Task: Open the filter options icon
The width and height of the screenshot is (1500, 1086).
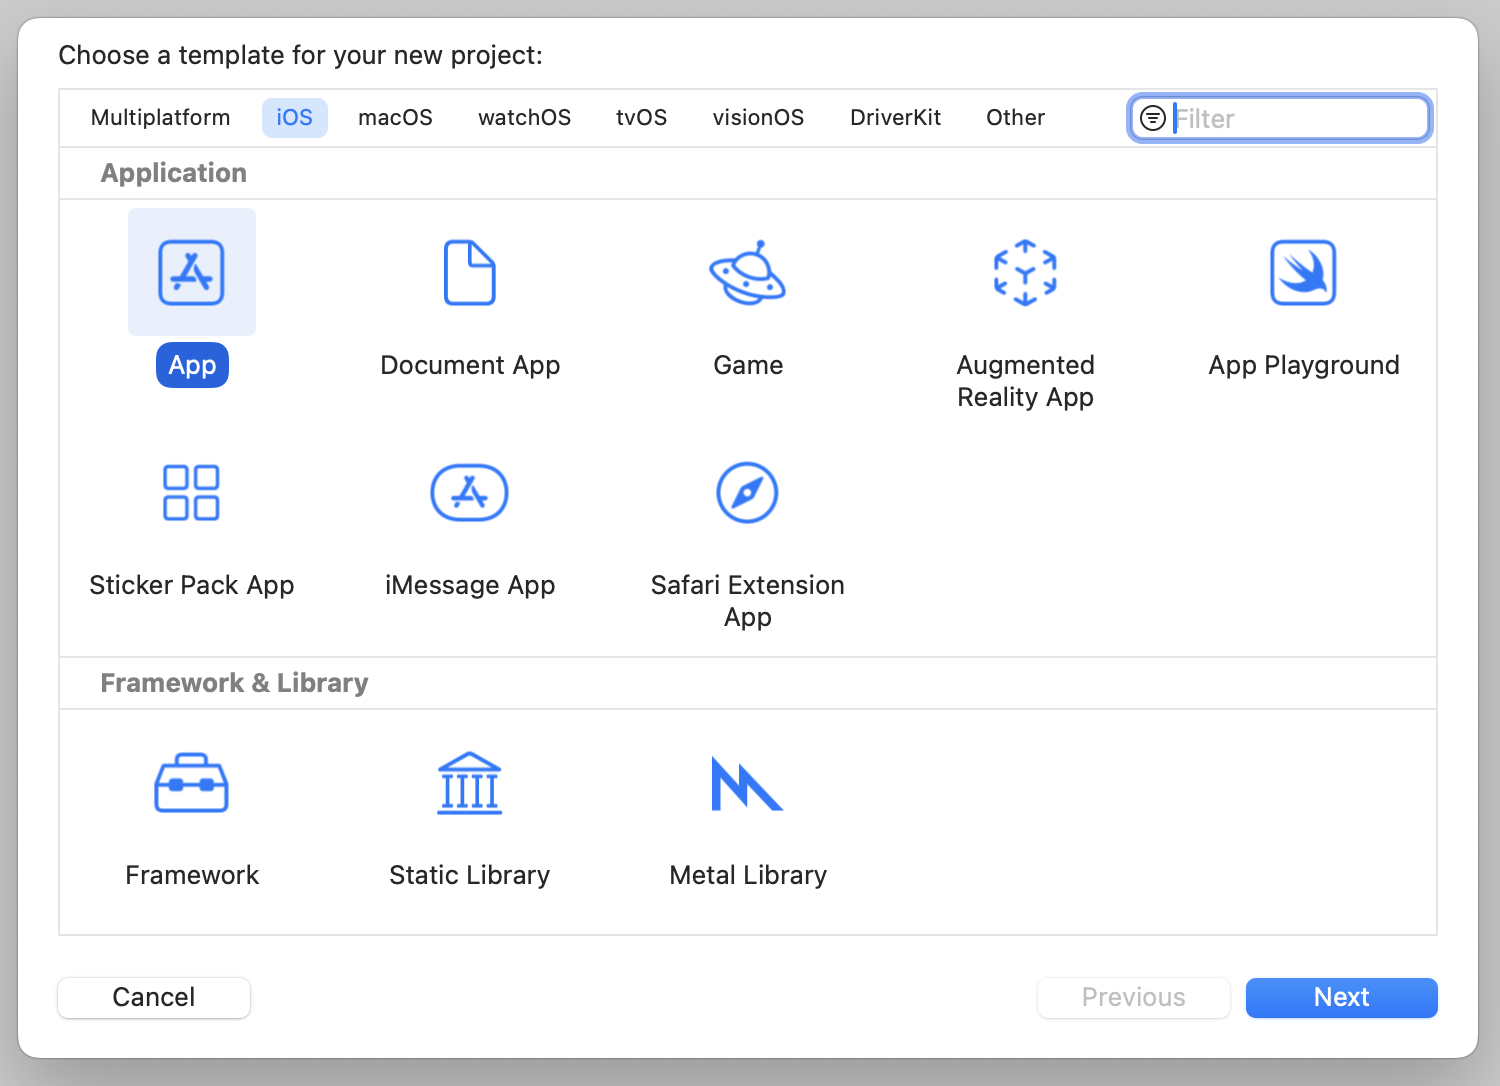Action: coord(1153,118)
